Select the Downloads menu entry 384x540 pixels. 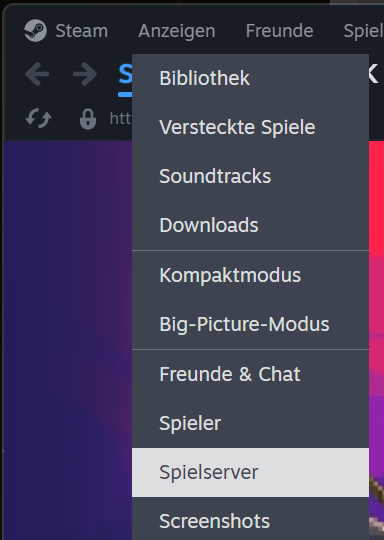point(250,225)
